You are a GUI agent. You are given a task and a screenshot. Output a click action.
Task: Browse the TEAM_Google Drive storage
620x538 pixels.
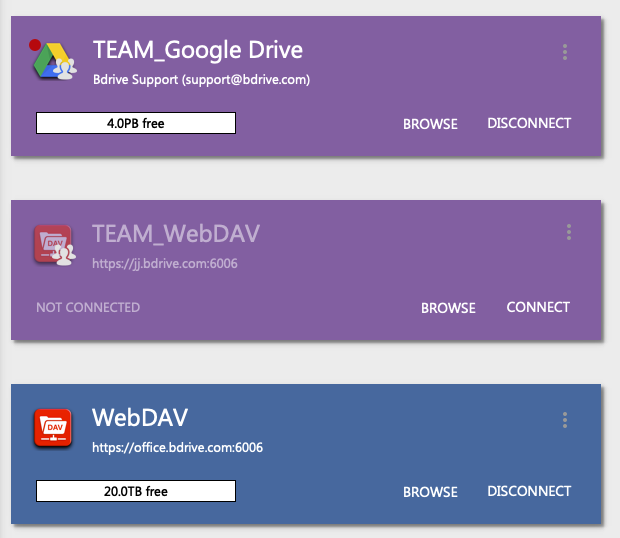pyautogui.click(x=430, y=124)
